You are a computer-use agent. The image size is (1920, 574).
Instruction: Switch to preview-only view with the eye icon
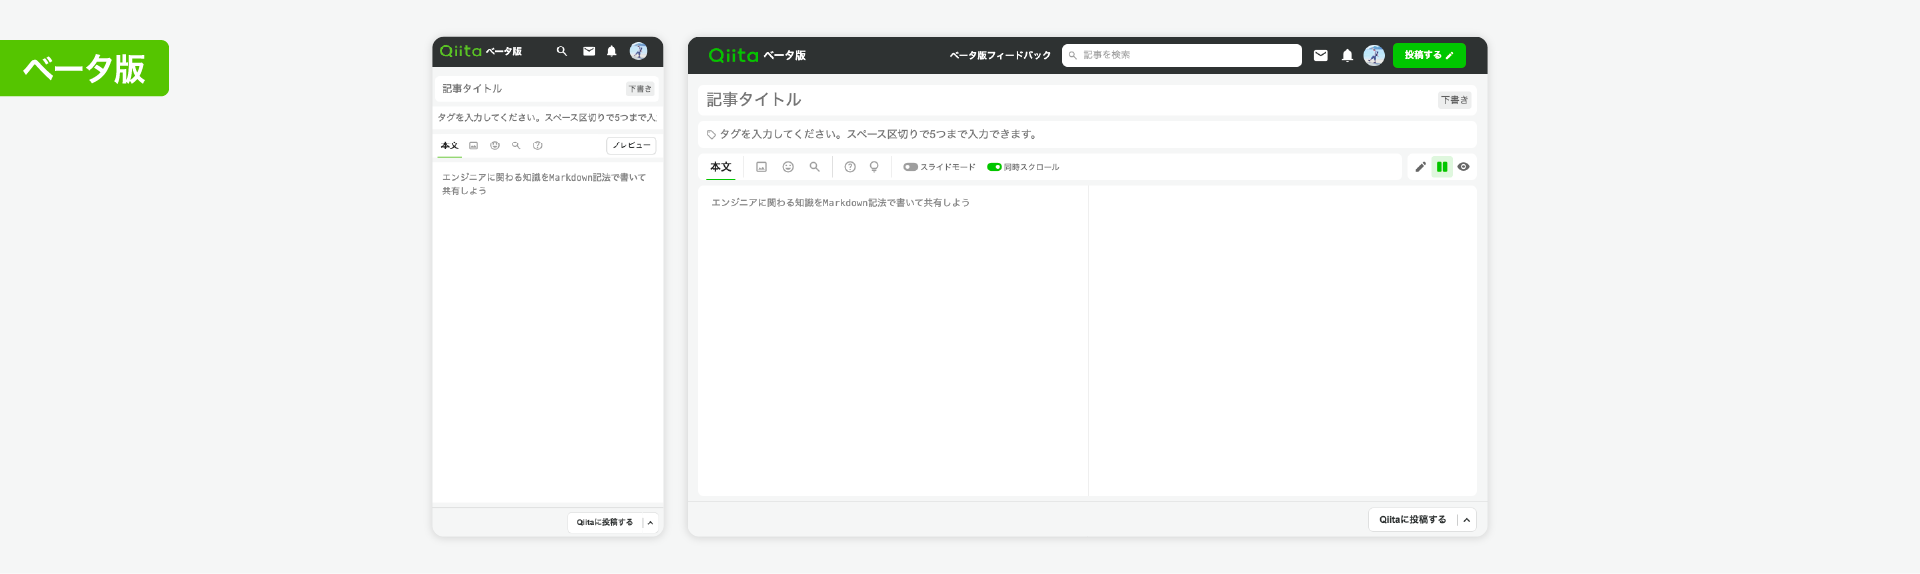[x=1464, y=167]
